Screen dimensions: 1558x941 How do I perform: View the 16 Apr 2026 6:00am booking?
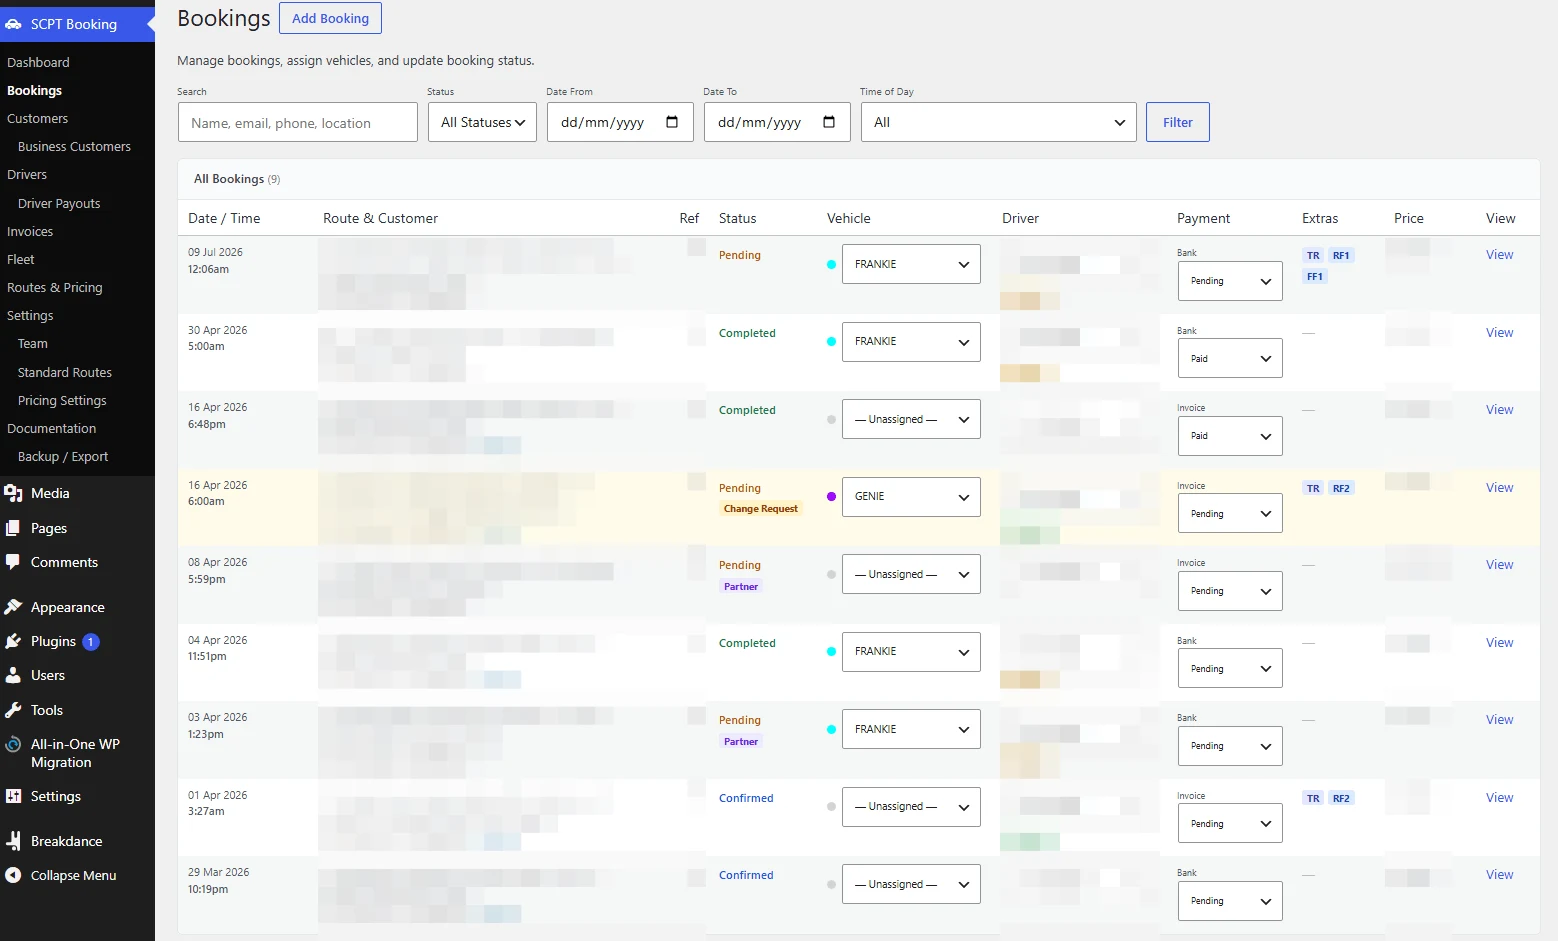[1499, 488]
